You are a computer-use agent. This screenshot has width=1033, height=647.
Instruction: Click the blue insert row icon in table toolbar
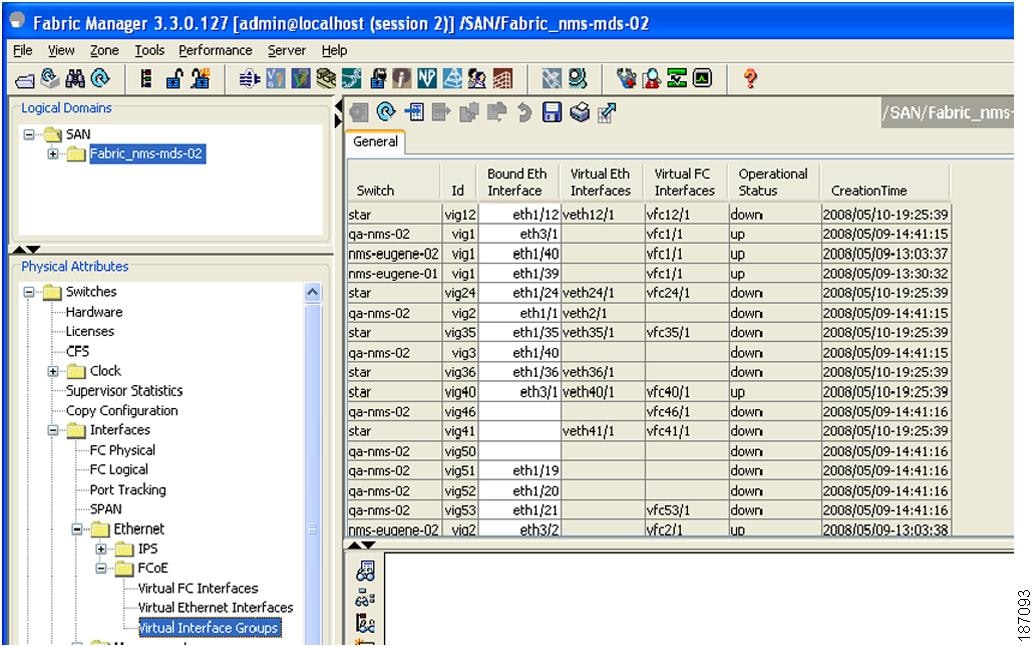414,112
